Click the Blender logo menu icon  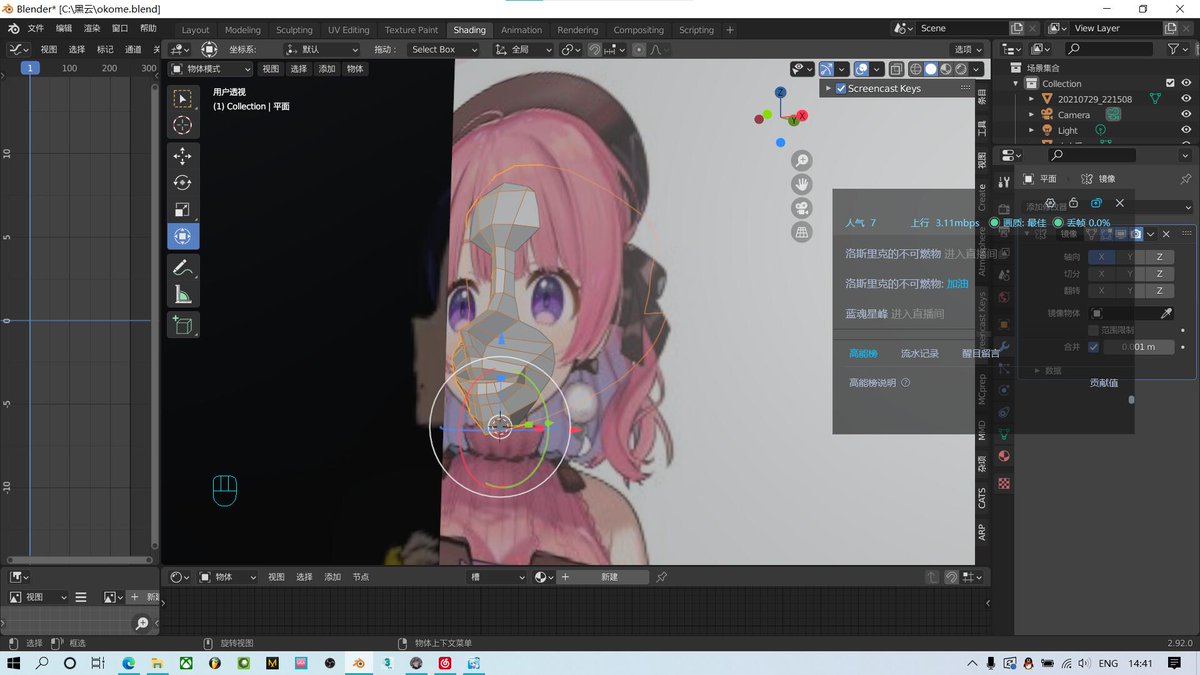(x=13, y=28)
